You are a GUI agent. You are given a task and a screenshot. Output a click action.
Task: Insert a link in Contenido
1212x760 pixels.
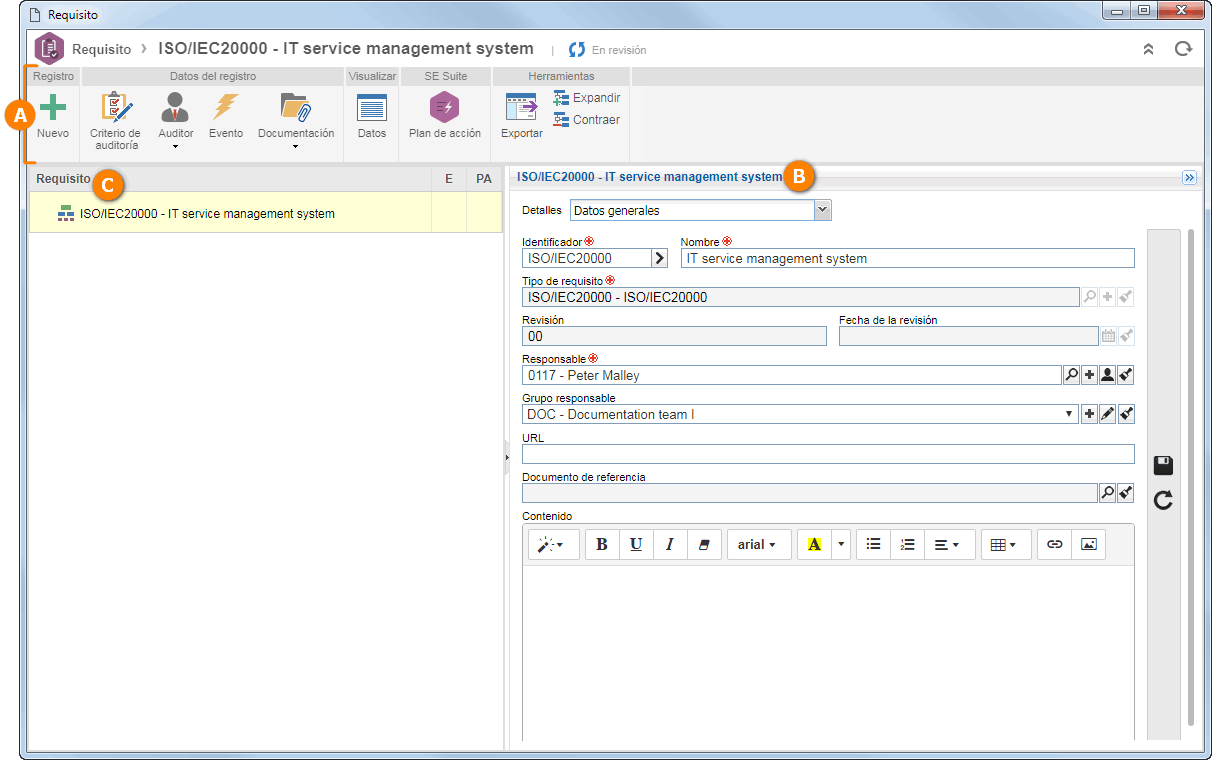tap(1054, 544)
